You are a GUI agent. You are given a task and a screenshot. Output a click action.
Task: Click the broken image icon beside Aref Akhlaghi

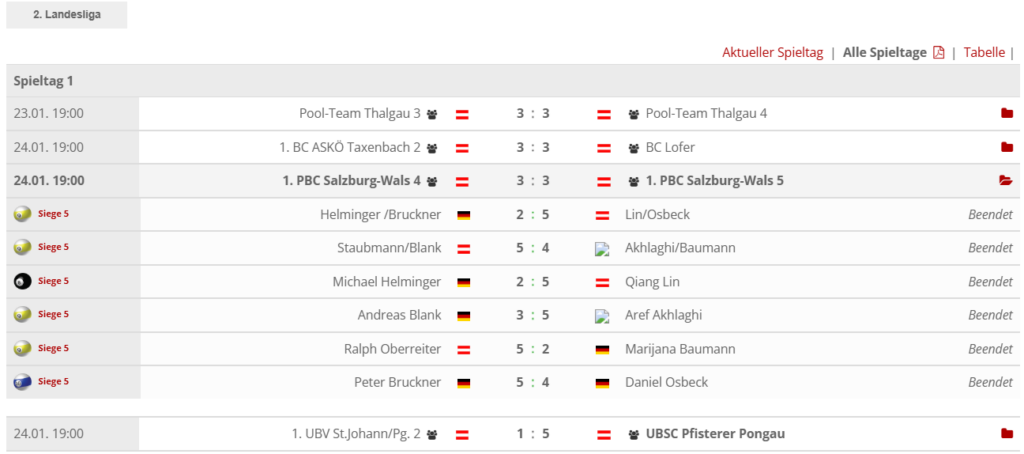click(x=602, y=316)
